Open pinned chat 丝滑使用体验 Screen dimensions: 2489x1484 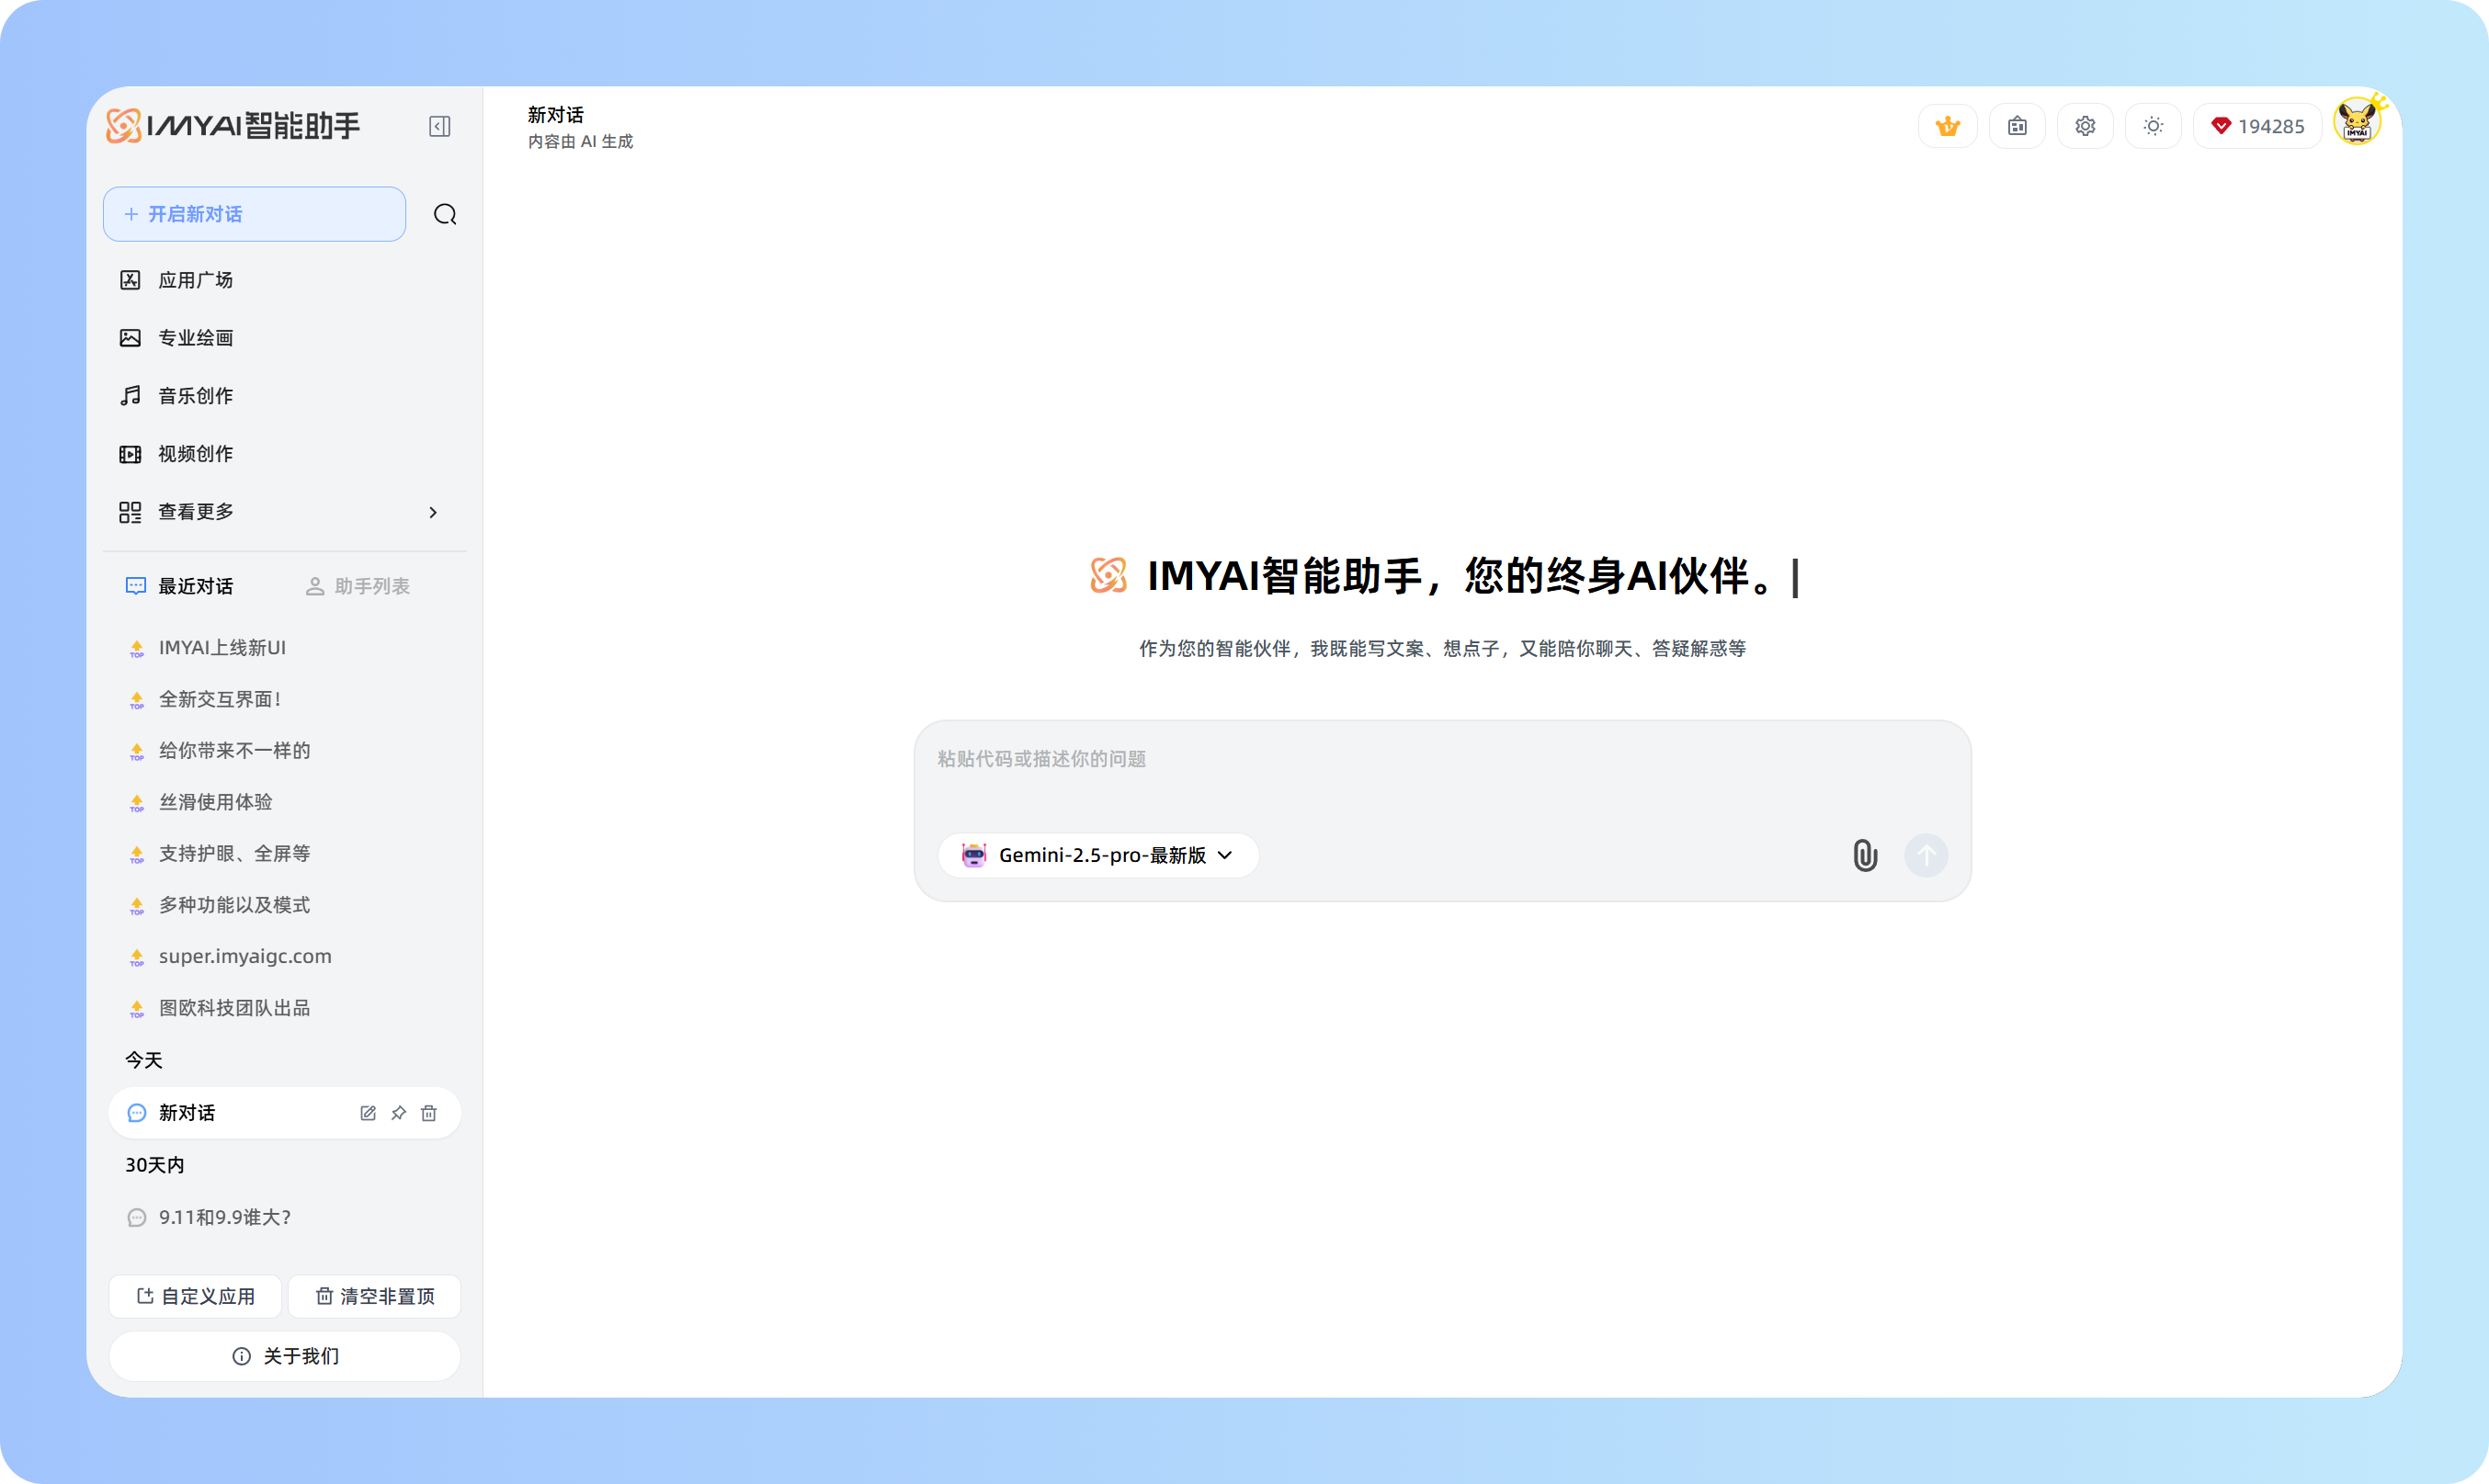[x=284, y=802]
